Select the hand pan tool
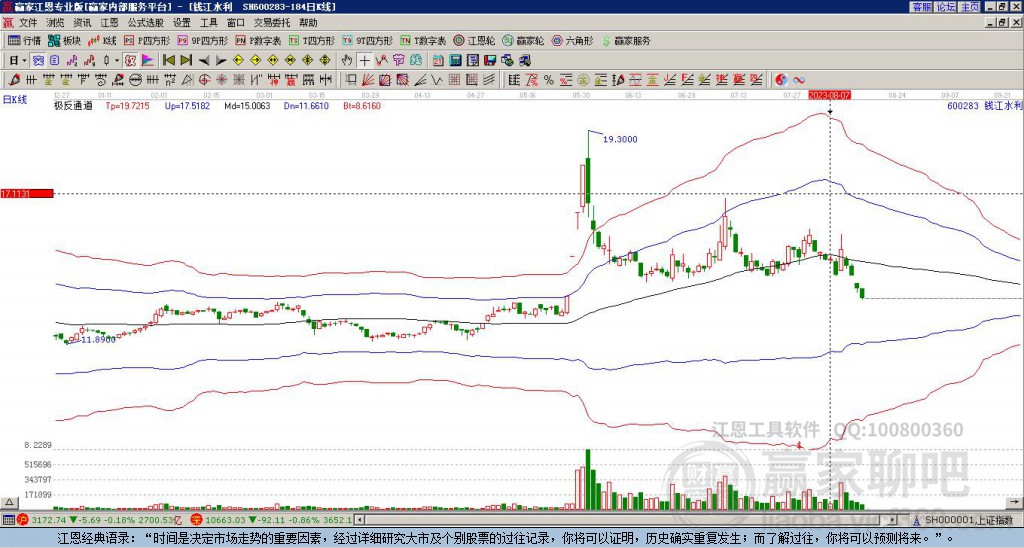 click(347, 61)
